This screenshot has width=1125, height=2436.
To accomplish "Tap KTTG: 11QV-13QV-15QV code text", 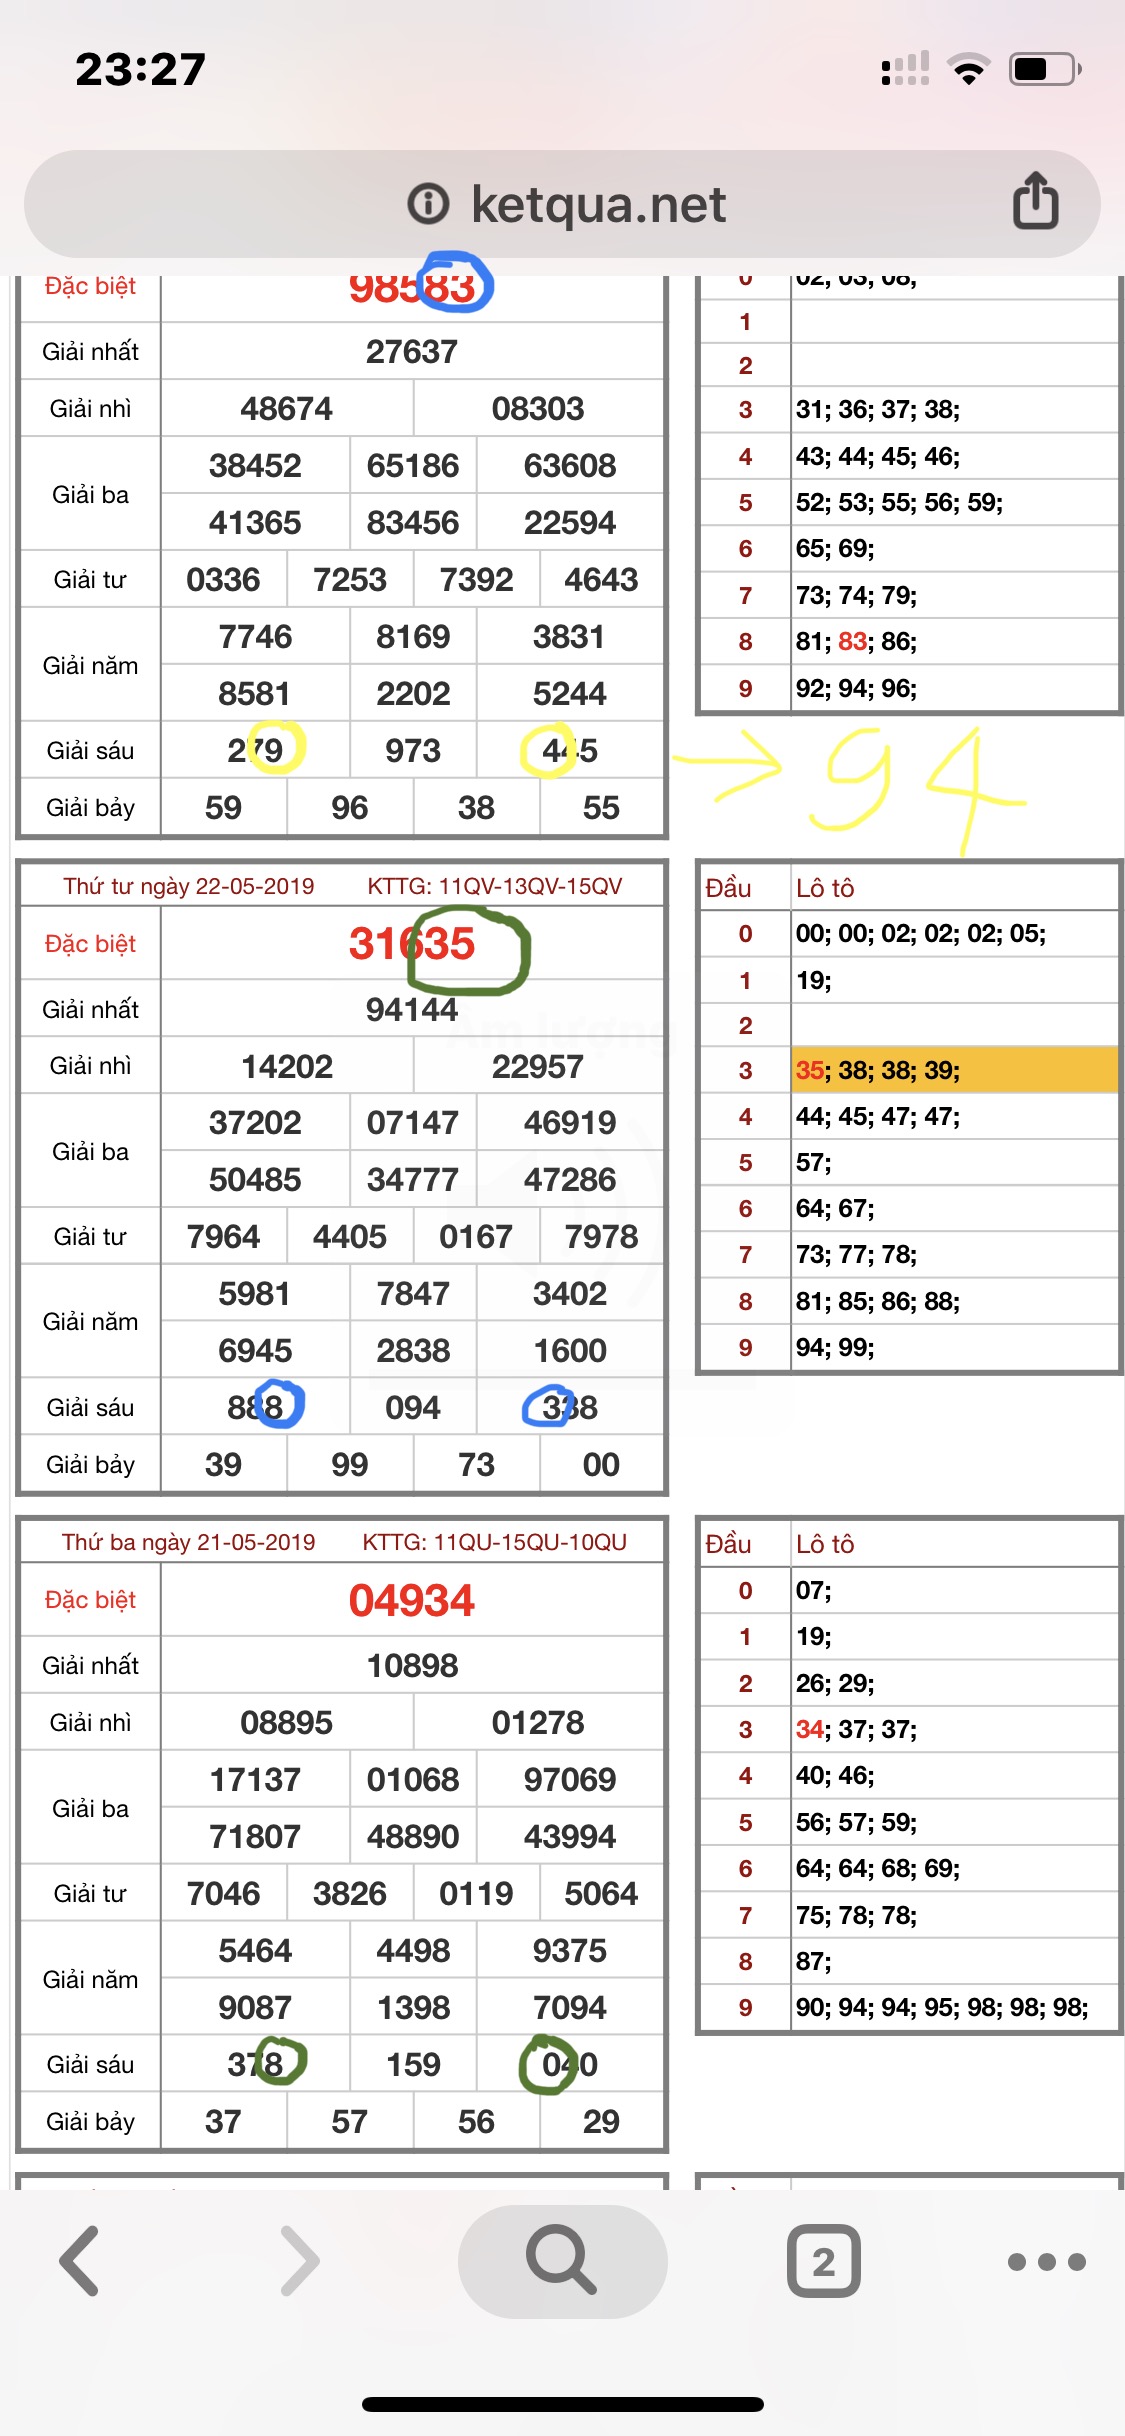I will (495, 886).
